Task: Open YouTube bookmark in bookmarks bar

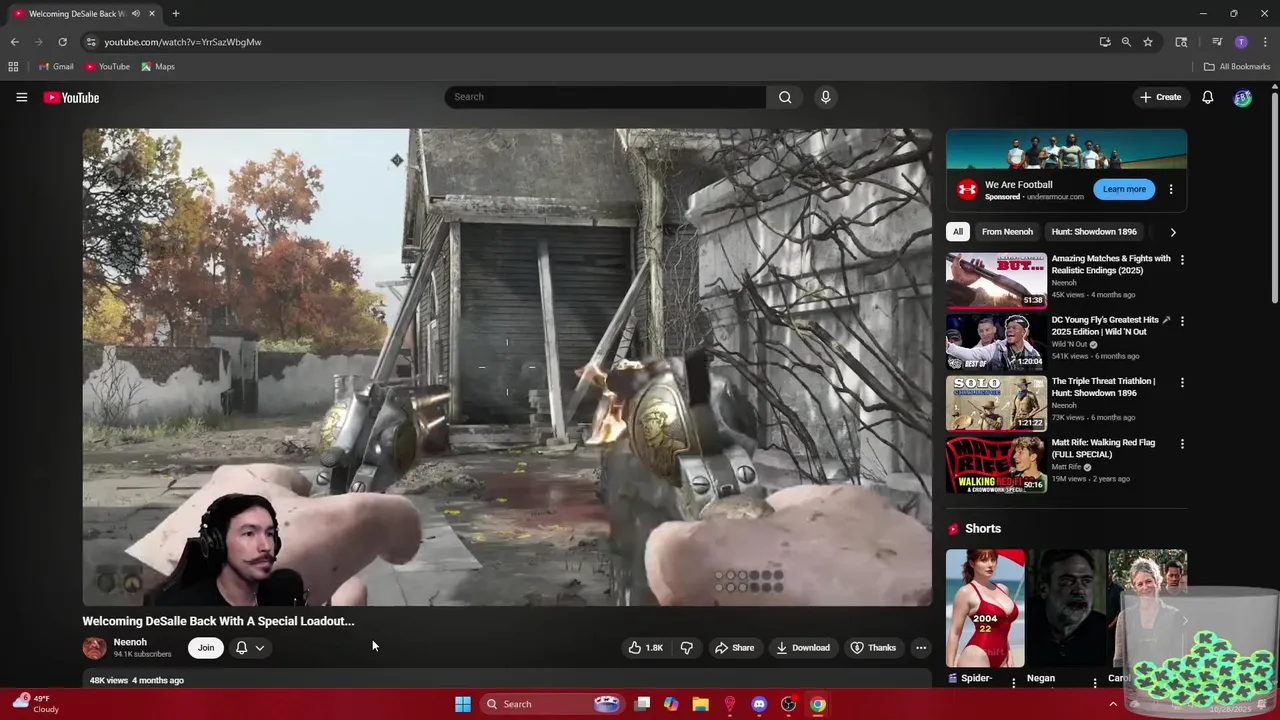Action: [x=107, y=67]
